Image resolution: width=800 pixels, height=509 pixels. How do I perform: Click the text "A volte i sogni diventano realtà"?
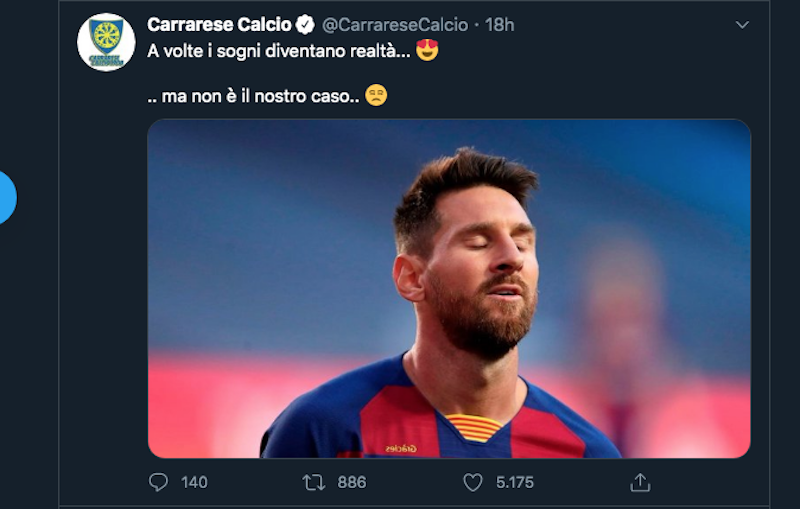(277, 50)
